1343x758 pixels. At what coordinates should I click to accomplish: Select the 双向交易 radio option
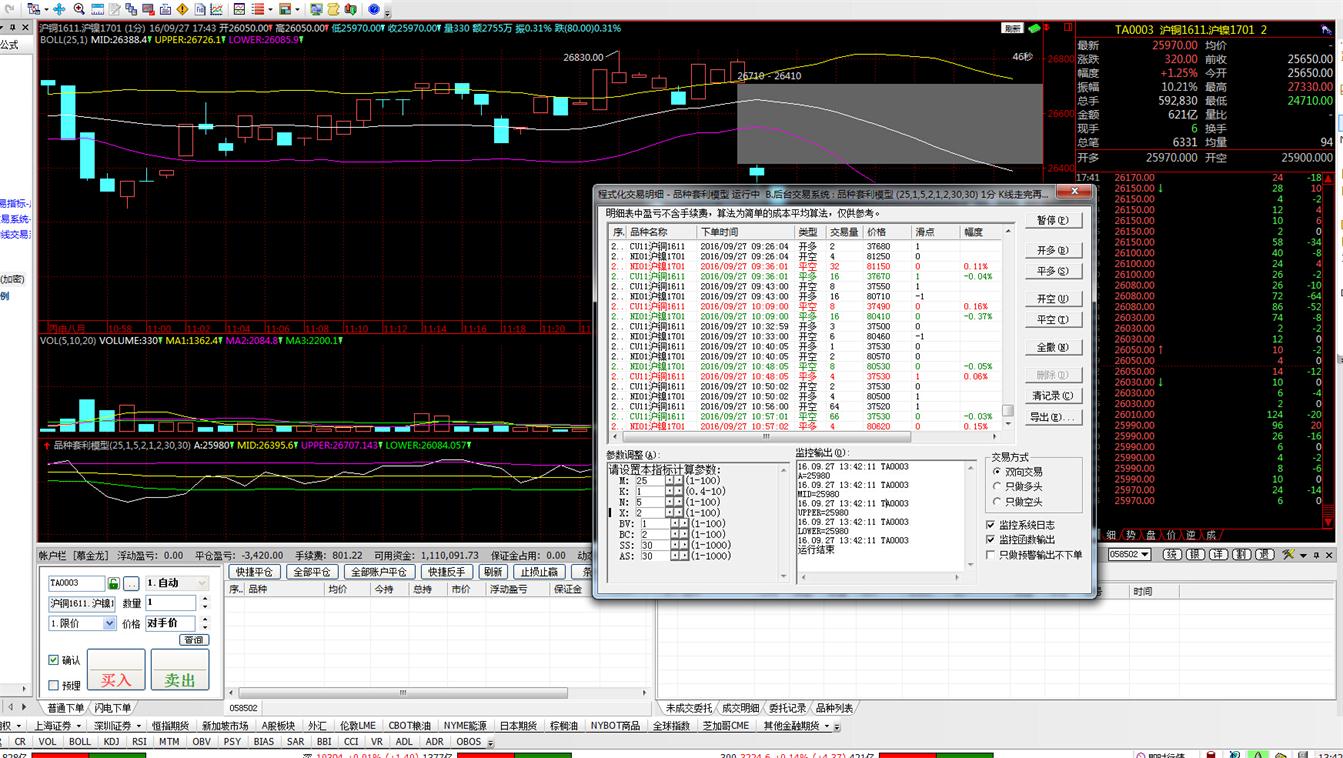[997, 471]
